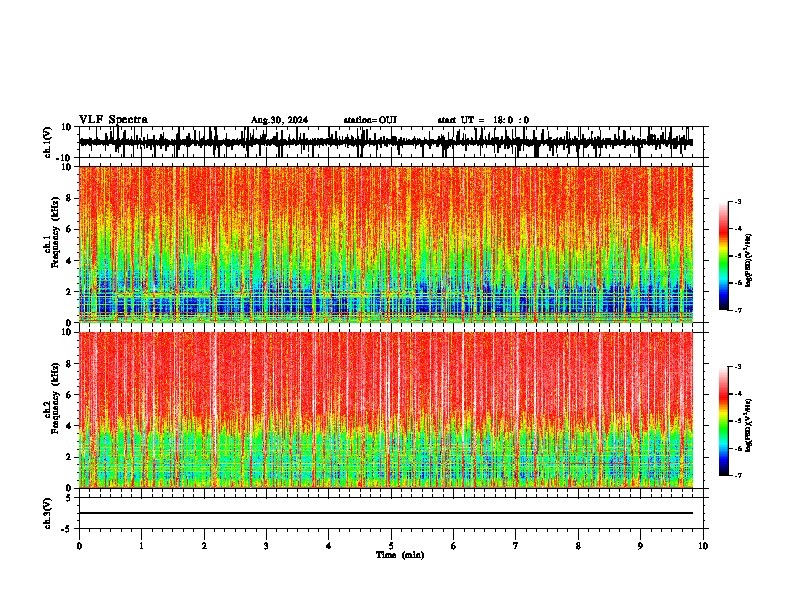
Task: Click the "-7" label on ch.1 color bar
Action: (737, 310)
